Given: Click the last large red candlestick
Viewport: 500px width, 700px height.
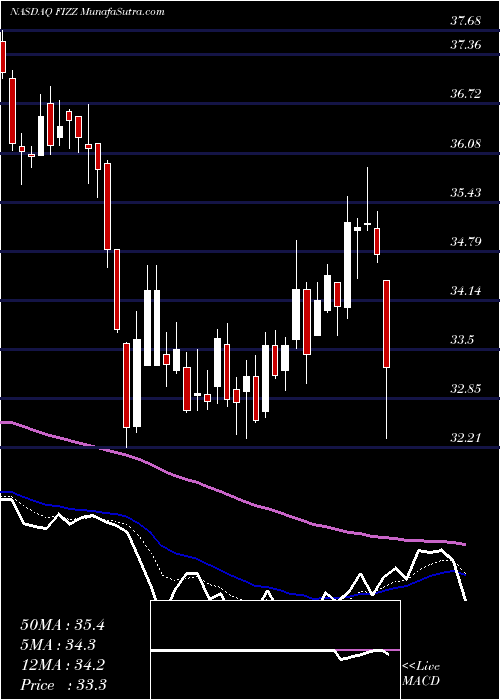Looking at the screenshot, I should tap(387, 324).
